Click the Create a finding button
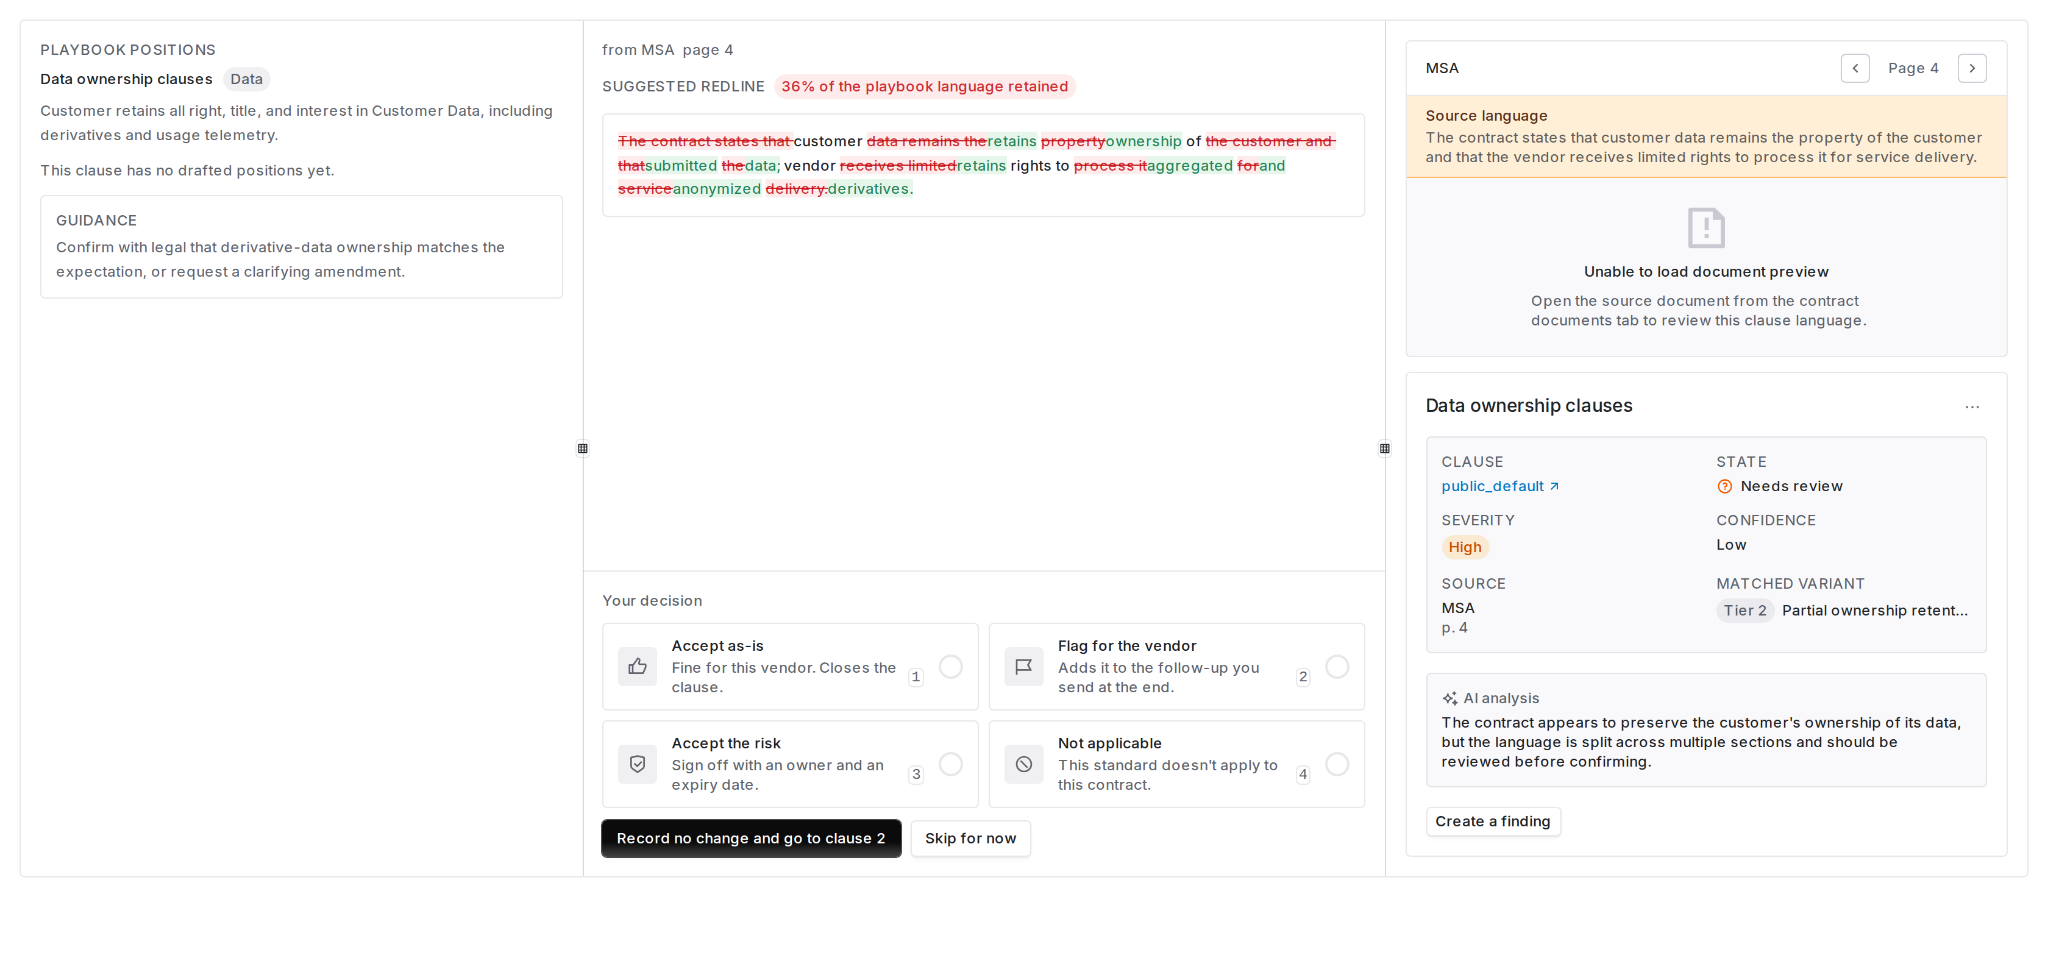Viewport: 2048px width, 975px height. pos(1493,822)
